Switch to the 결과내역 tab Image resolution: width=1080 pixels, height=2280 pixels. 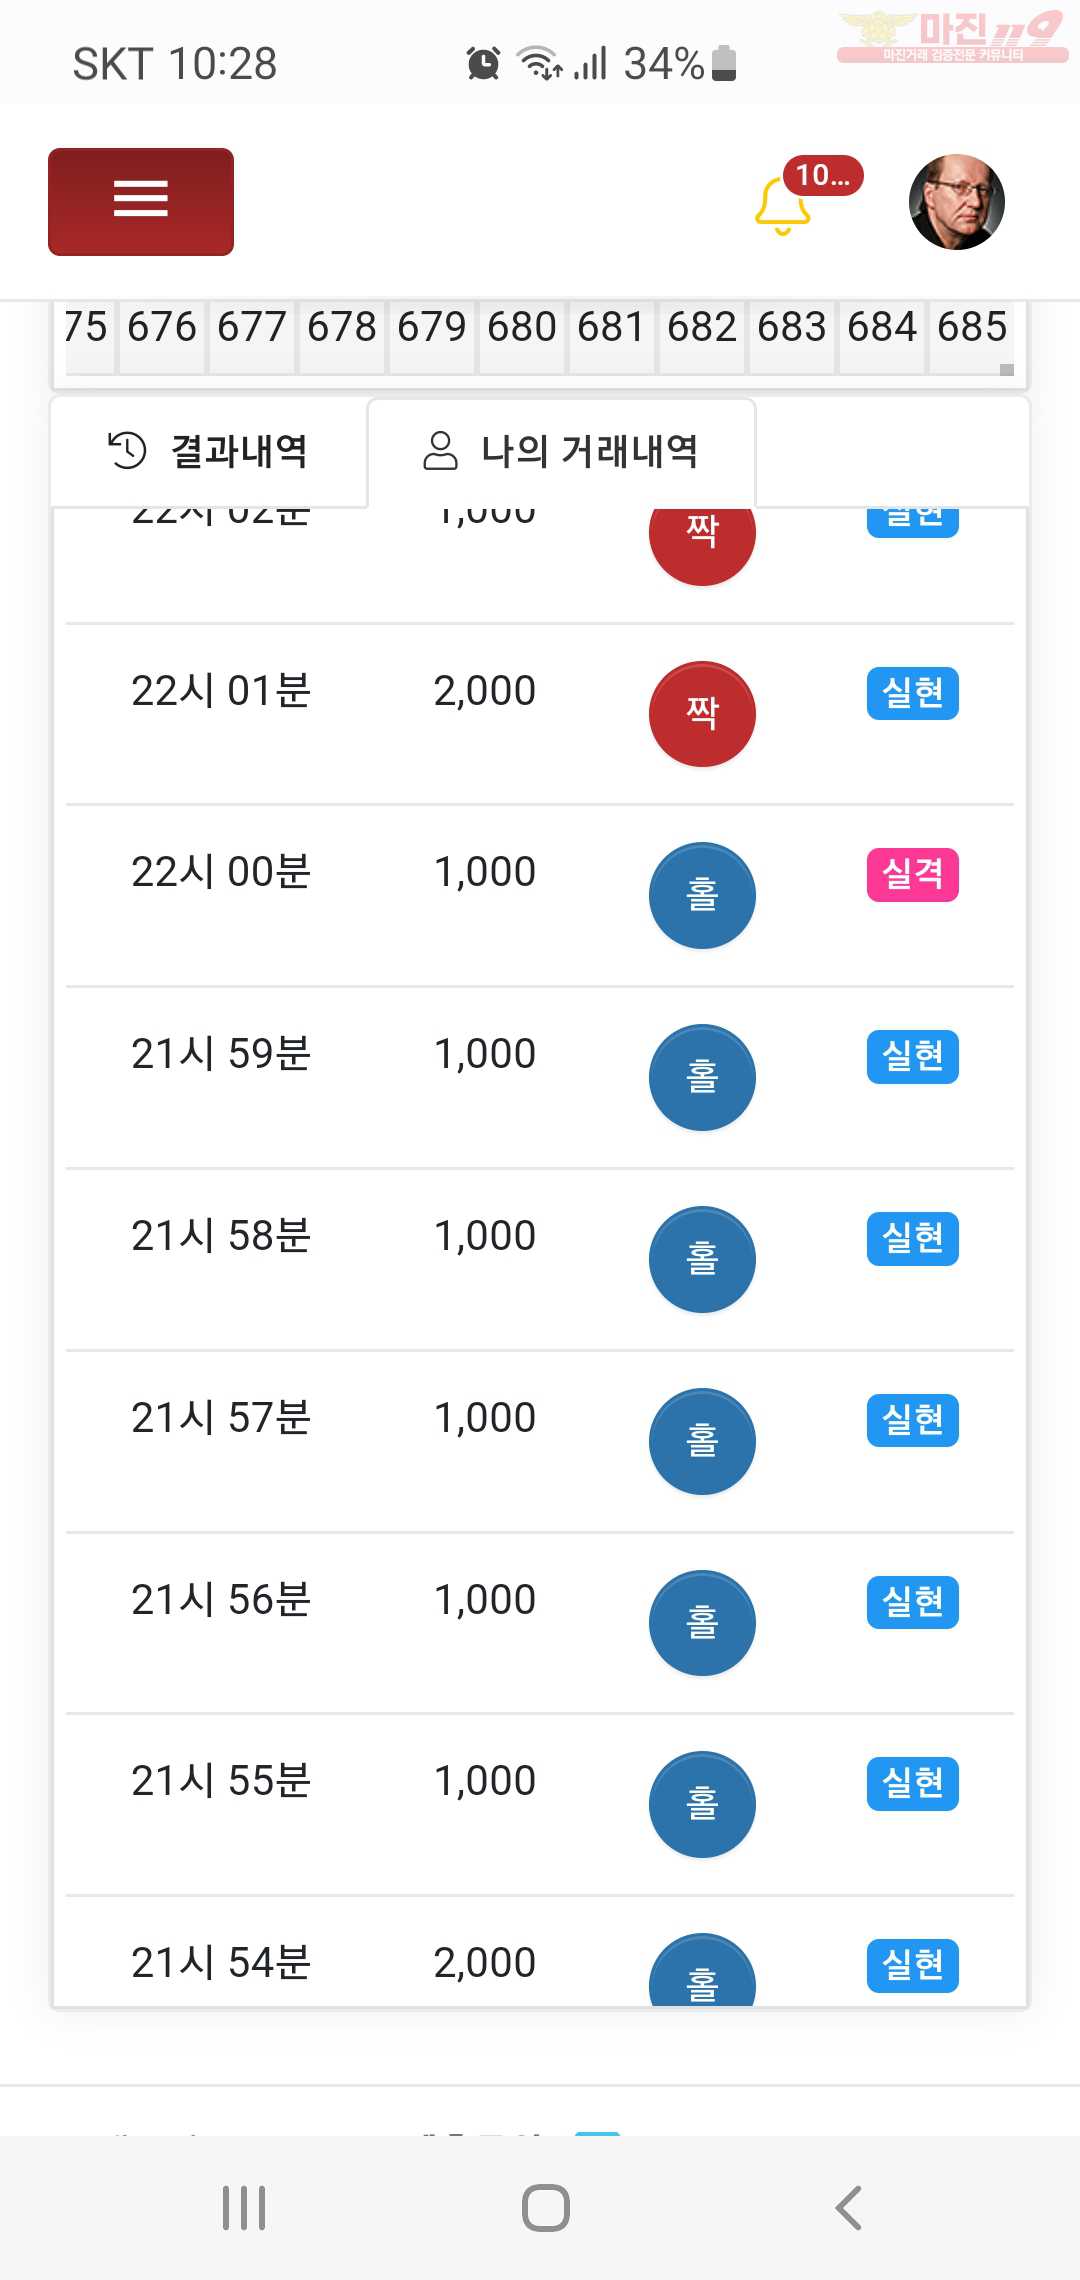(x=208, y=451)
